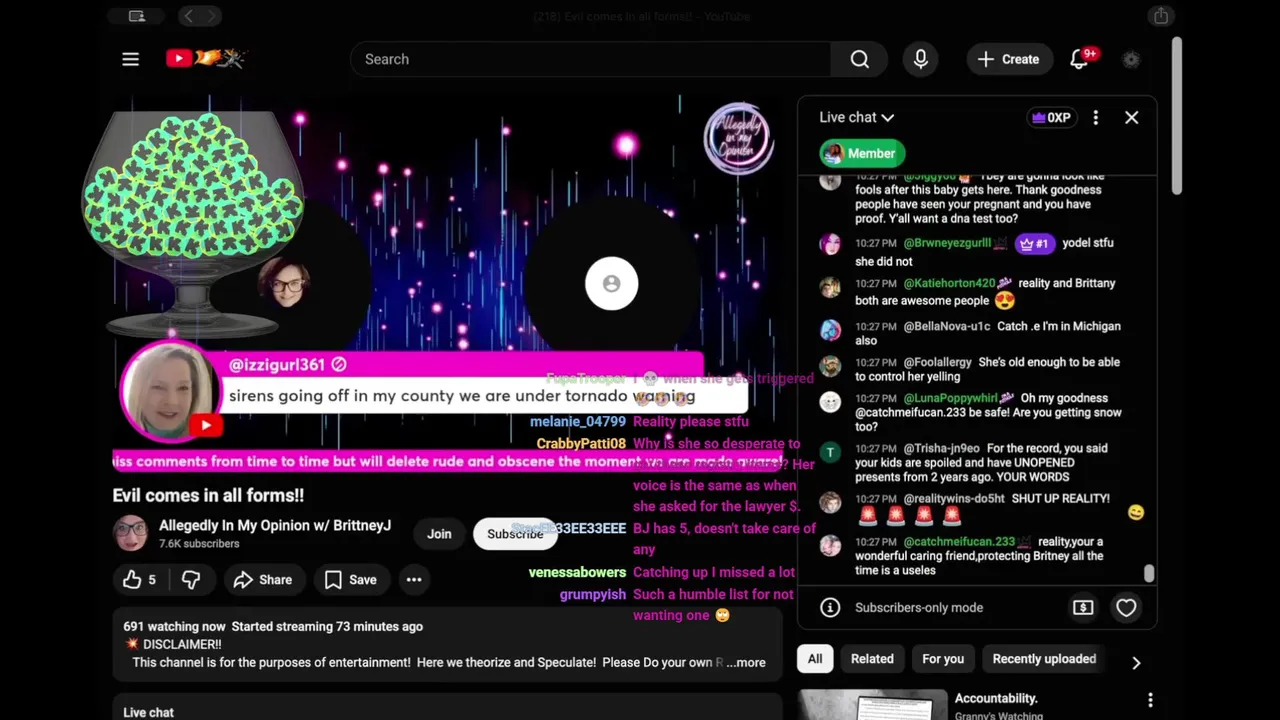
Task: Go to YouTube home via logo
Action: (205, 58)
